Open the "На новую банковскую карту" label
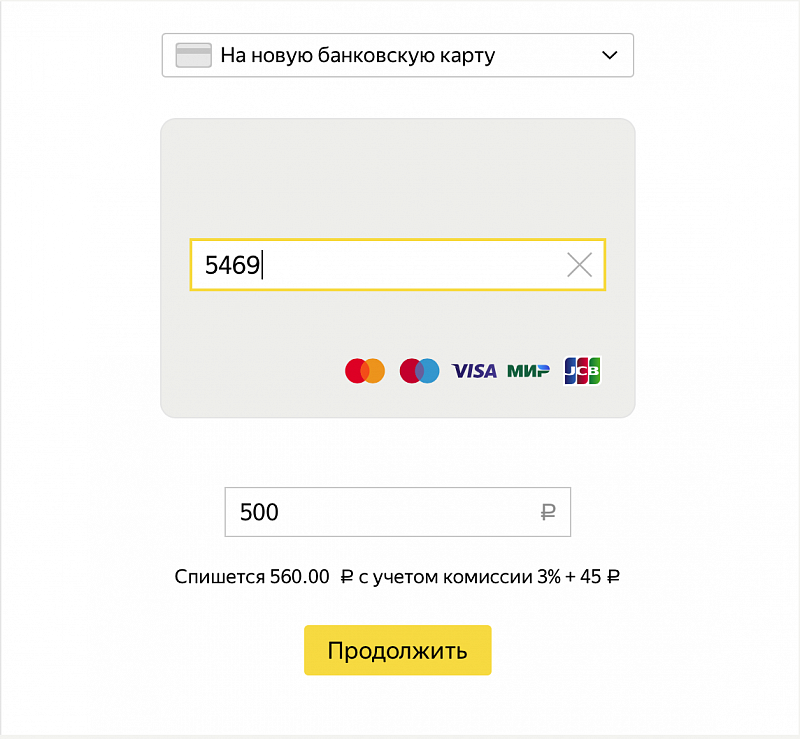The height and width of the screenshot is (739, 800). (357, 55)
